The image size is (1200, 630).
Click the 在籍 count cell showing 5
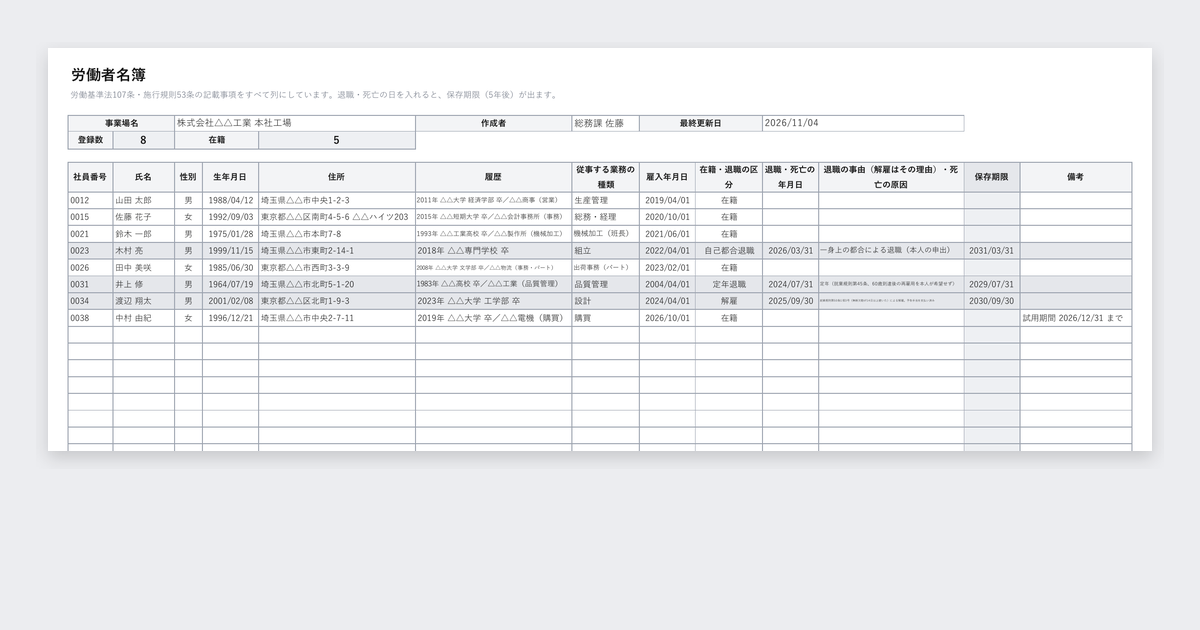coord(336,141)
